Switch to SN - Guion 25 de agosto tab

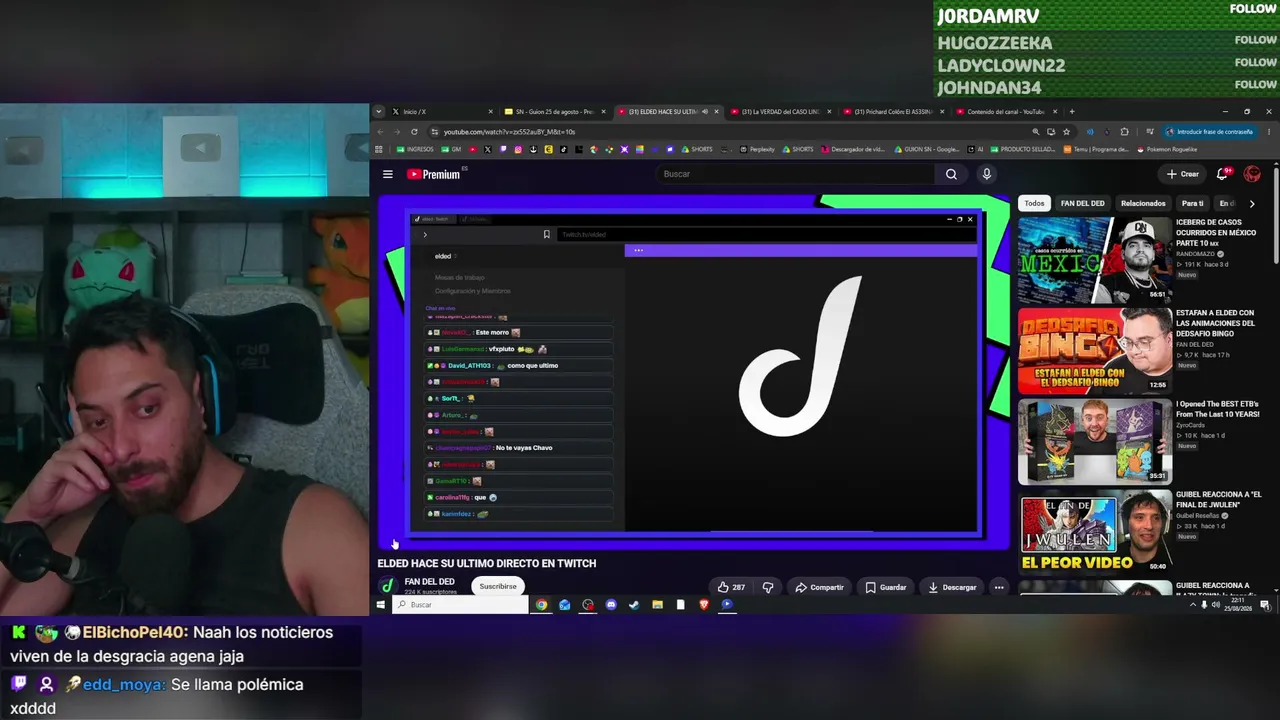tap(555, 112)
